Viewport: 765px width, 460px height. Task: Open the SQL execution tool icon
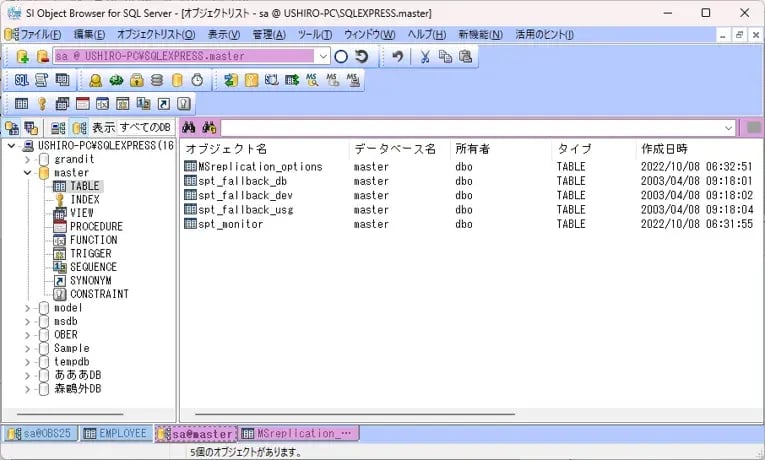[22, 80]
